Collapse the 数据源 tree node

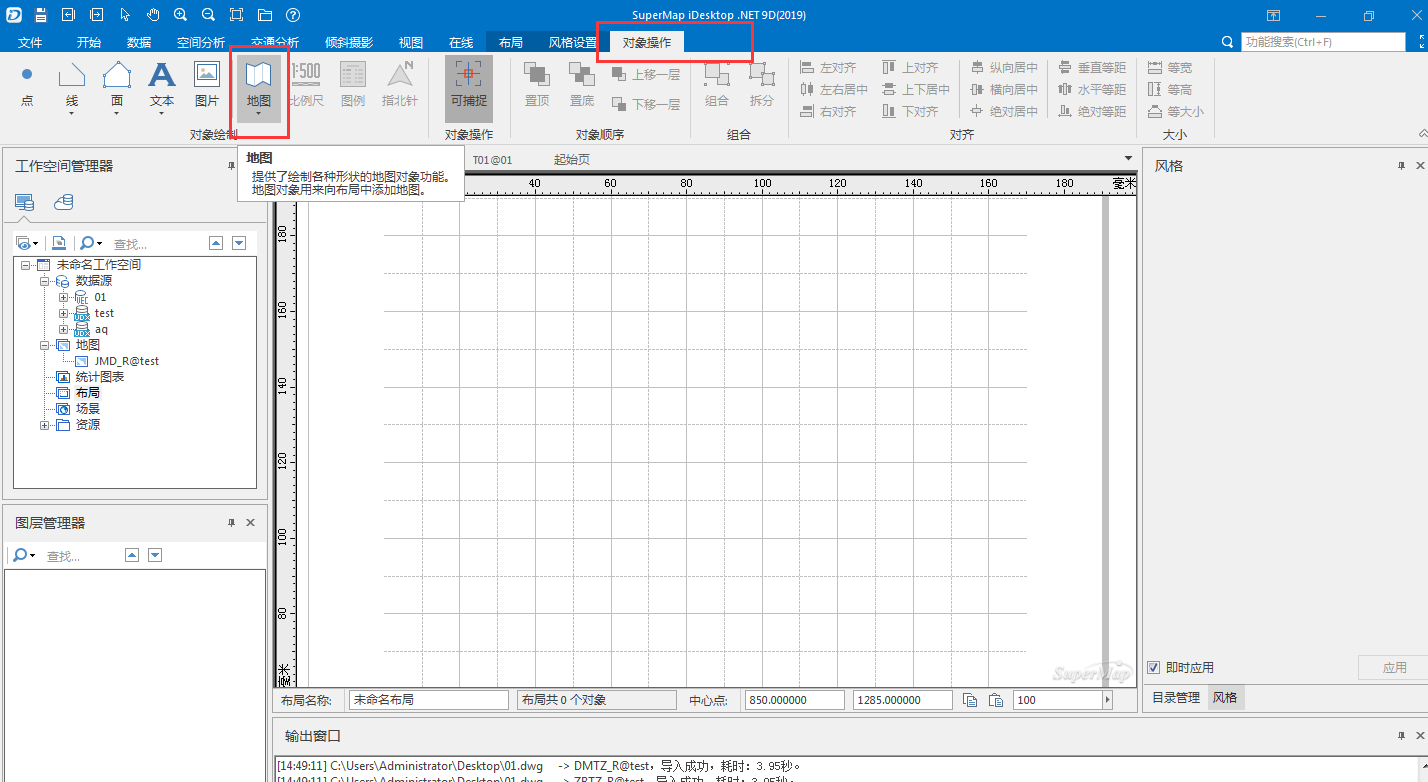pos(44,281)
